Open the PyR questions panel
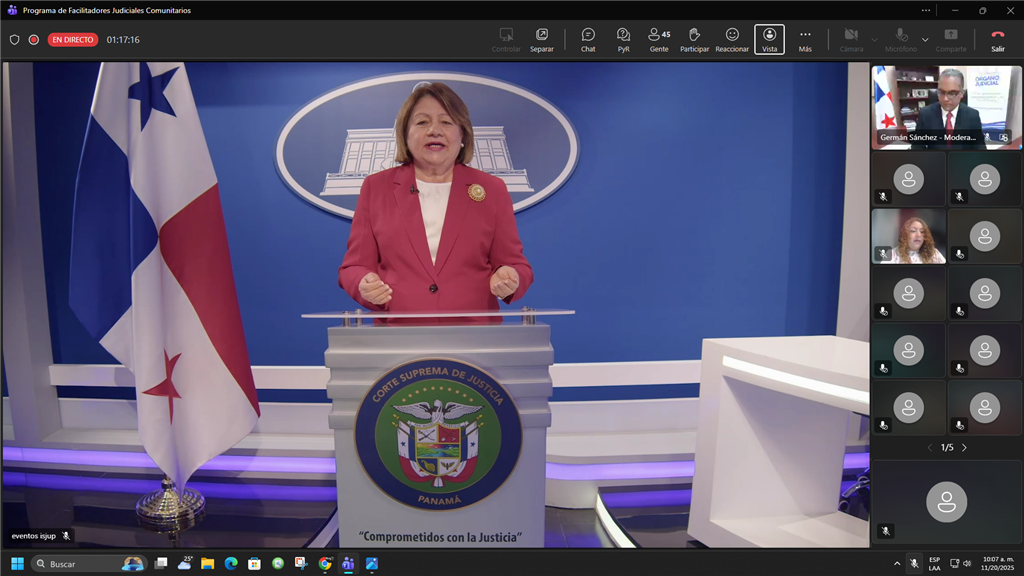This screenshot has width=1024, height=576. [x=623, y=39]
